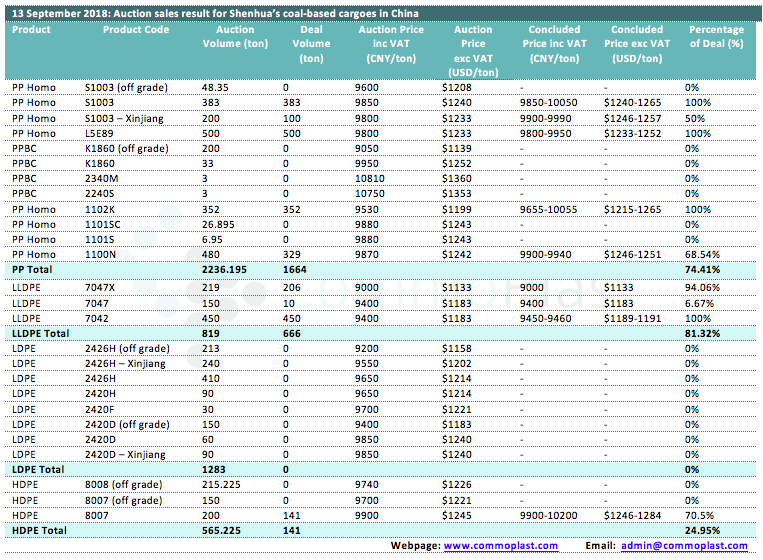The image size is (763, 560).
Task: Click the 74.41% PP total percentage
Action: pyautogui.click(x=703, y=270)
